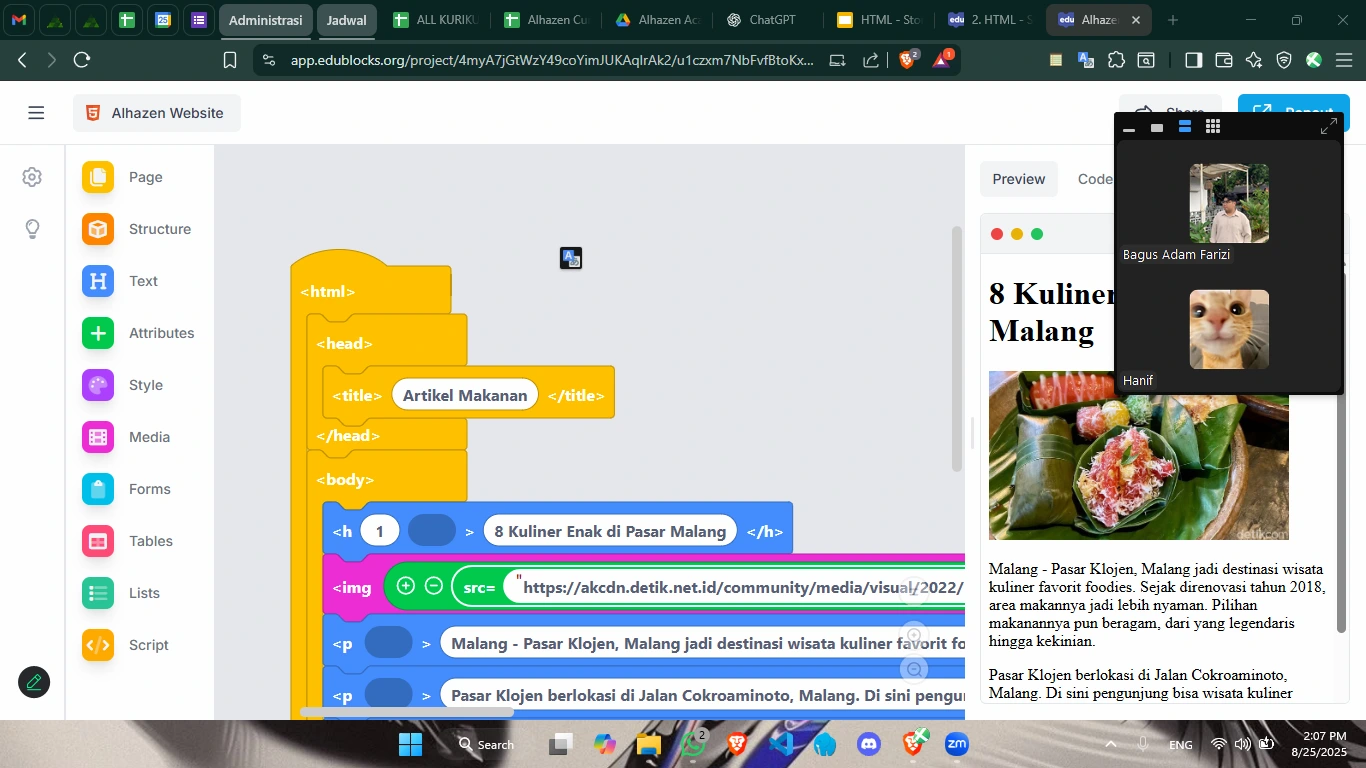Click the minus icon on the img block

tap(433, 585)
